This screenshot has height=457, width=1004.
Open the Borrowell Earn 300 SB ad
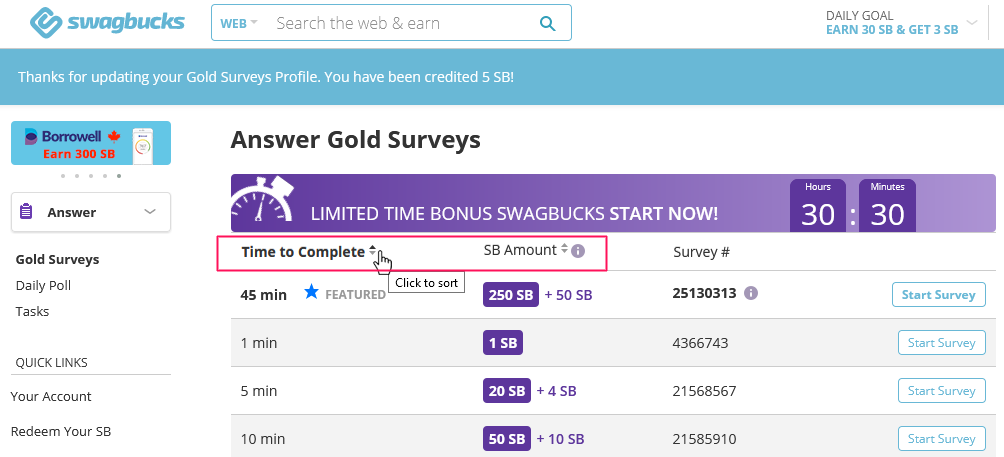tap(91, 143)
